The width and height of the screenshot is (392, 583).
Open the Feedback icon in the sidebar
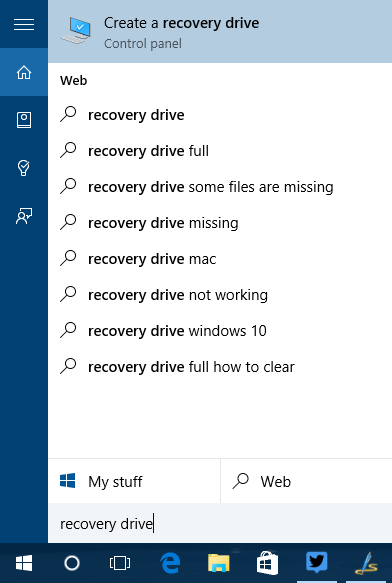pos(24,216)
